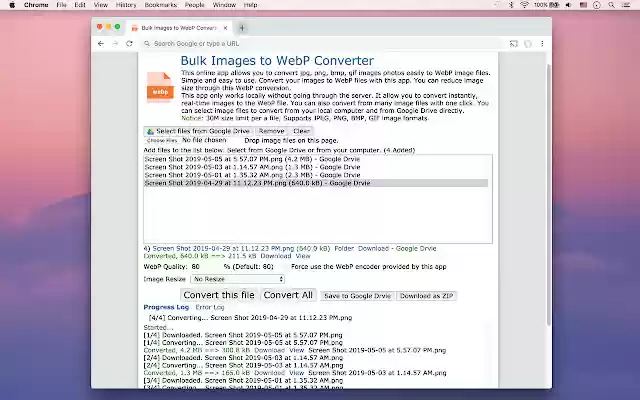Click the shield extension icon
Image resolution: width=640 pixels, height=400 pixels.
[x=528, y=44]
